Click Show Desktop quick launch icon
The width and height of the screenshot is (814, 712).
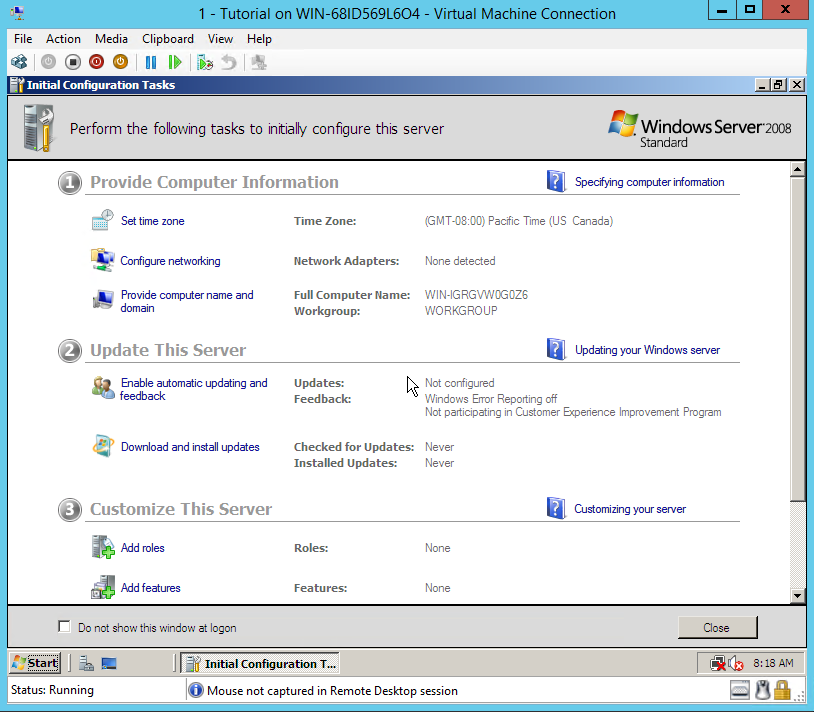pos(109,664)
